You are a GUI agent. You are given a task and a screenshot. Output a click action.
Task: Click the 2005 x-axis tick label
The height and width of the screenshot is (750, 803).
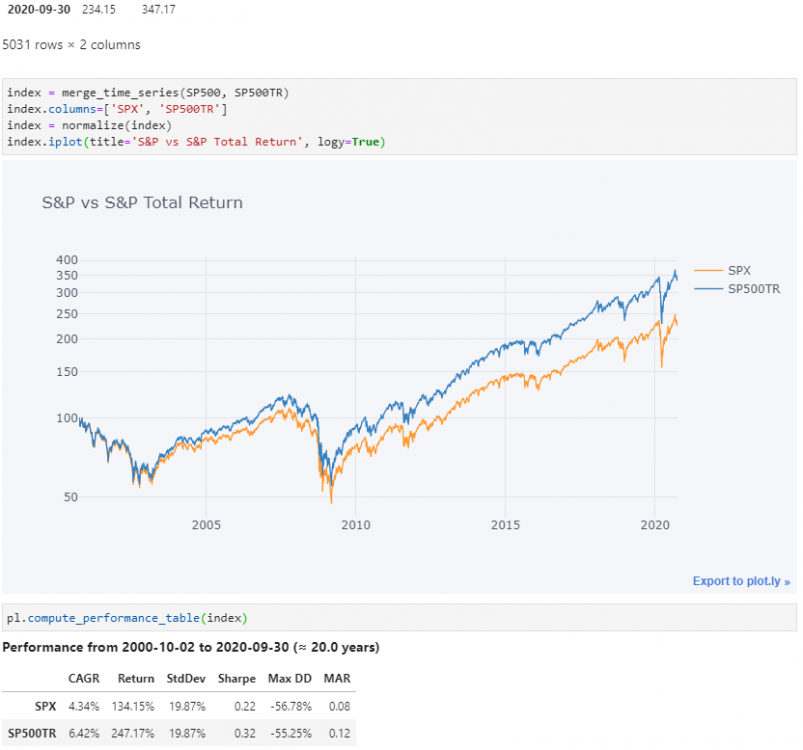point(206,525)
